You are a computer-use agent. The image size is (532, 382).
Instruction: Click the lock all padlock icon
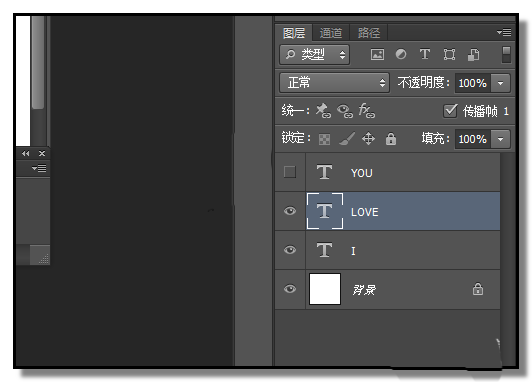coord(391,139)
